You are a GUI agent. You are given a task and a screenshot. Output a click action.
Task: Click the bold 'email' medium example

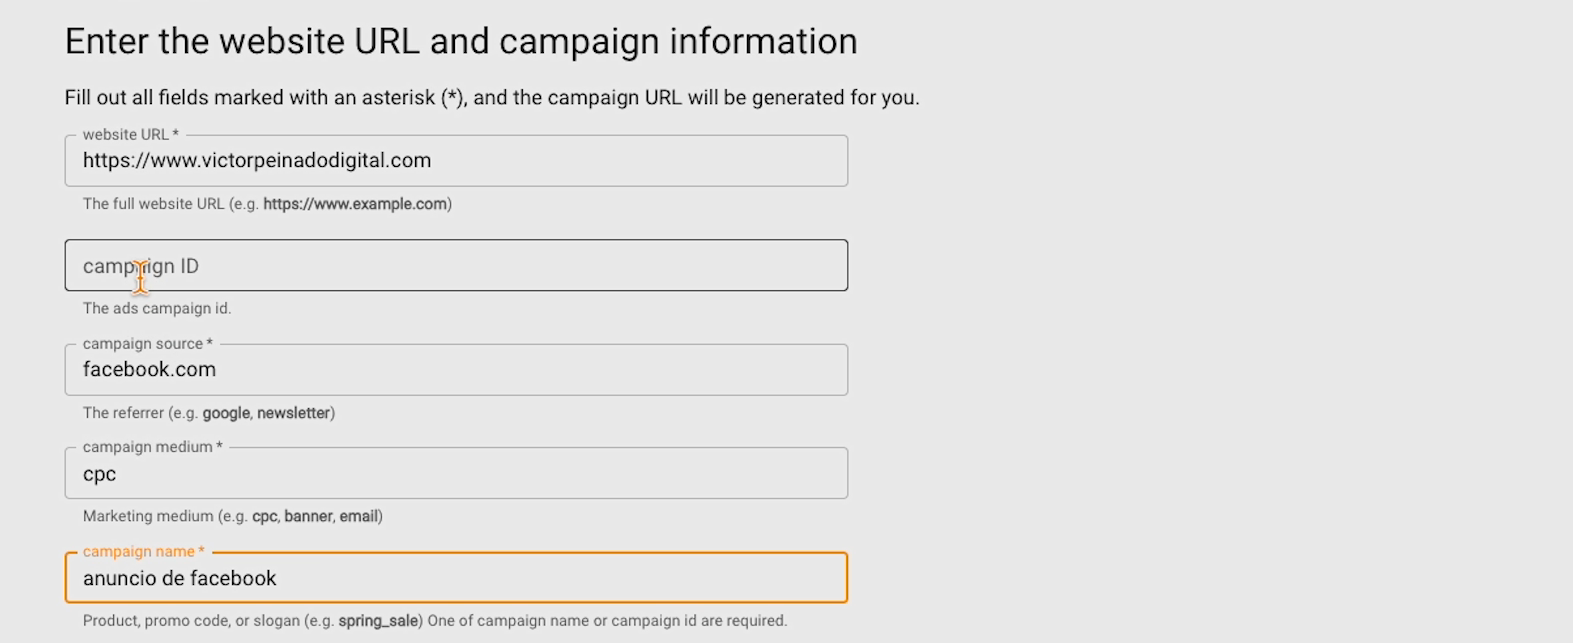tap(358, 517)
